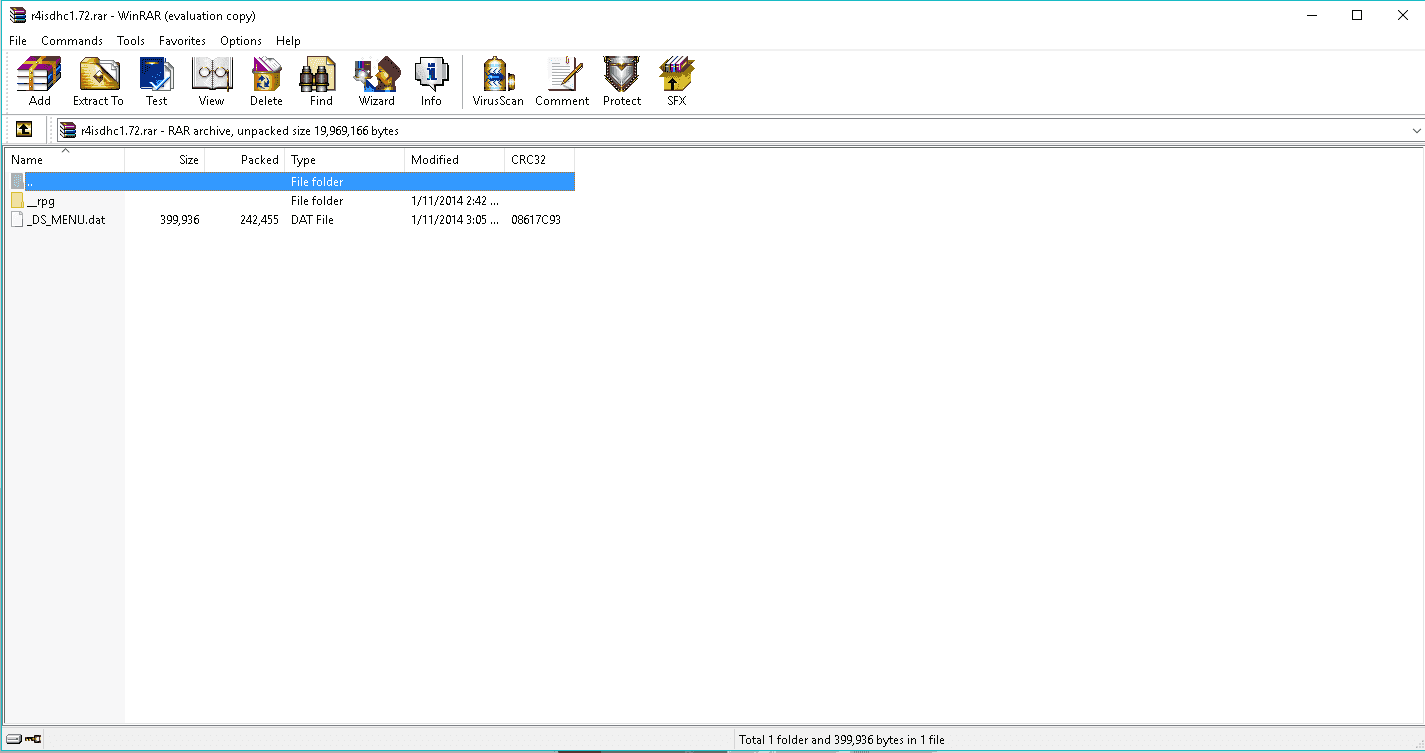Expand the archive path dropdown
Screen dimensions: 1425x753
[1416, 130]
